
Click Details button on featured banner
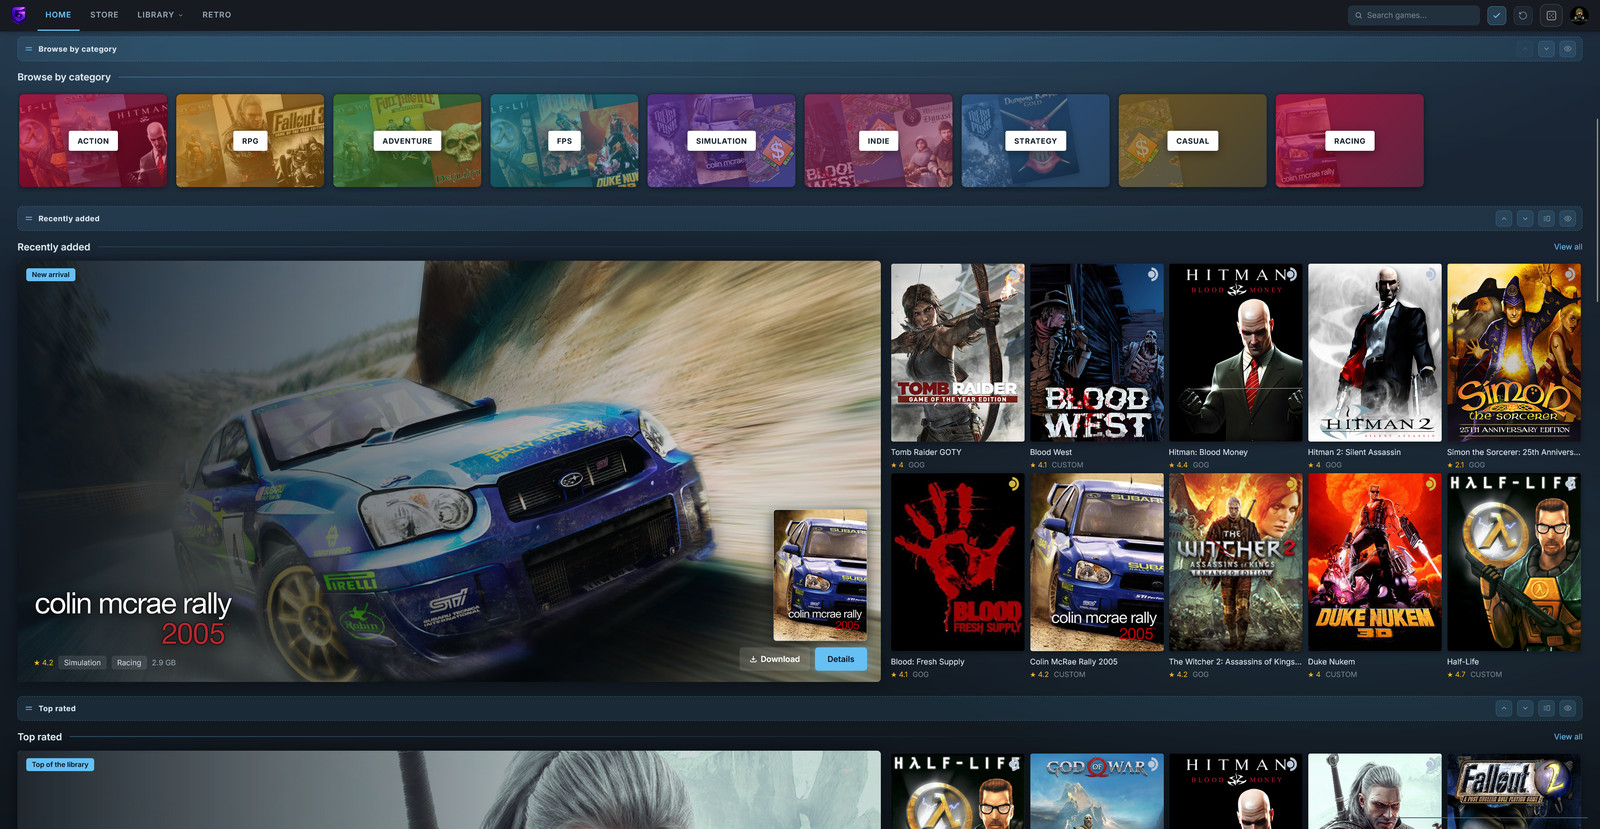click(x=841, y=660)
